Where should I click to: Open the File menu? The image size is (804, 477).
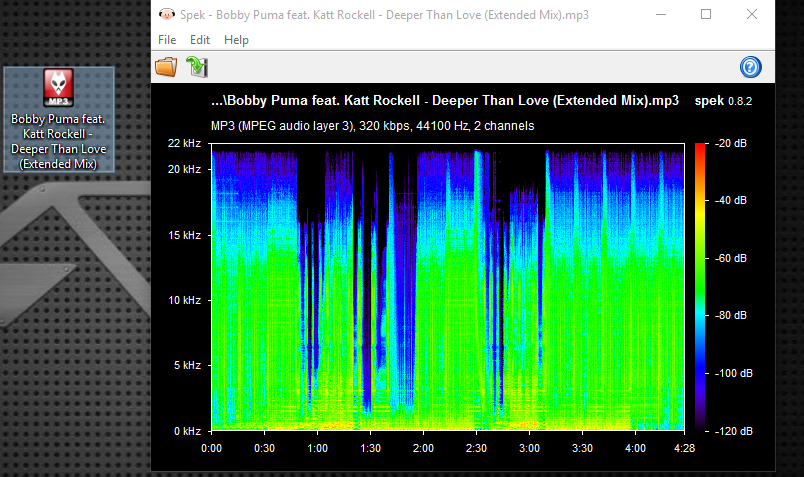coord(167,40)
